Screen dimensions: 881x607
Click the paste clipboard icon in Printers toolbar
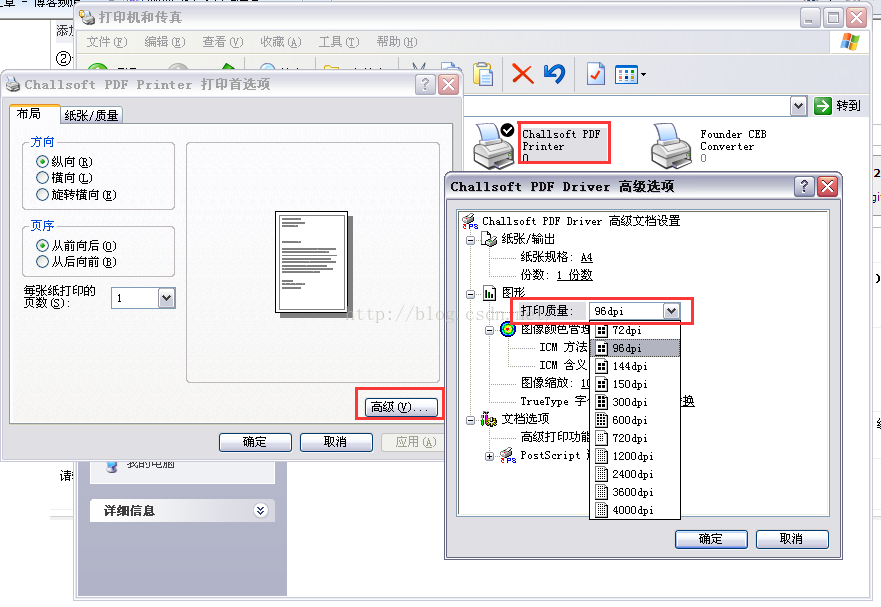click(483, 74)
